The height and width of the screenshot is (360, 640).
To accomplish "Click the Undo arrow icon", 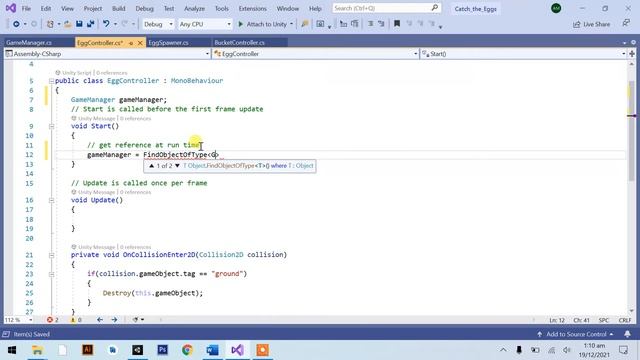I will (x=106, y=24).
